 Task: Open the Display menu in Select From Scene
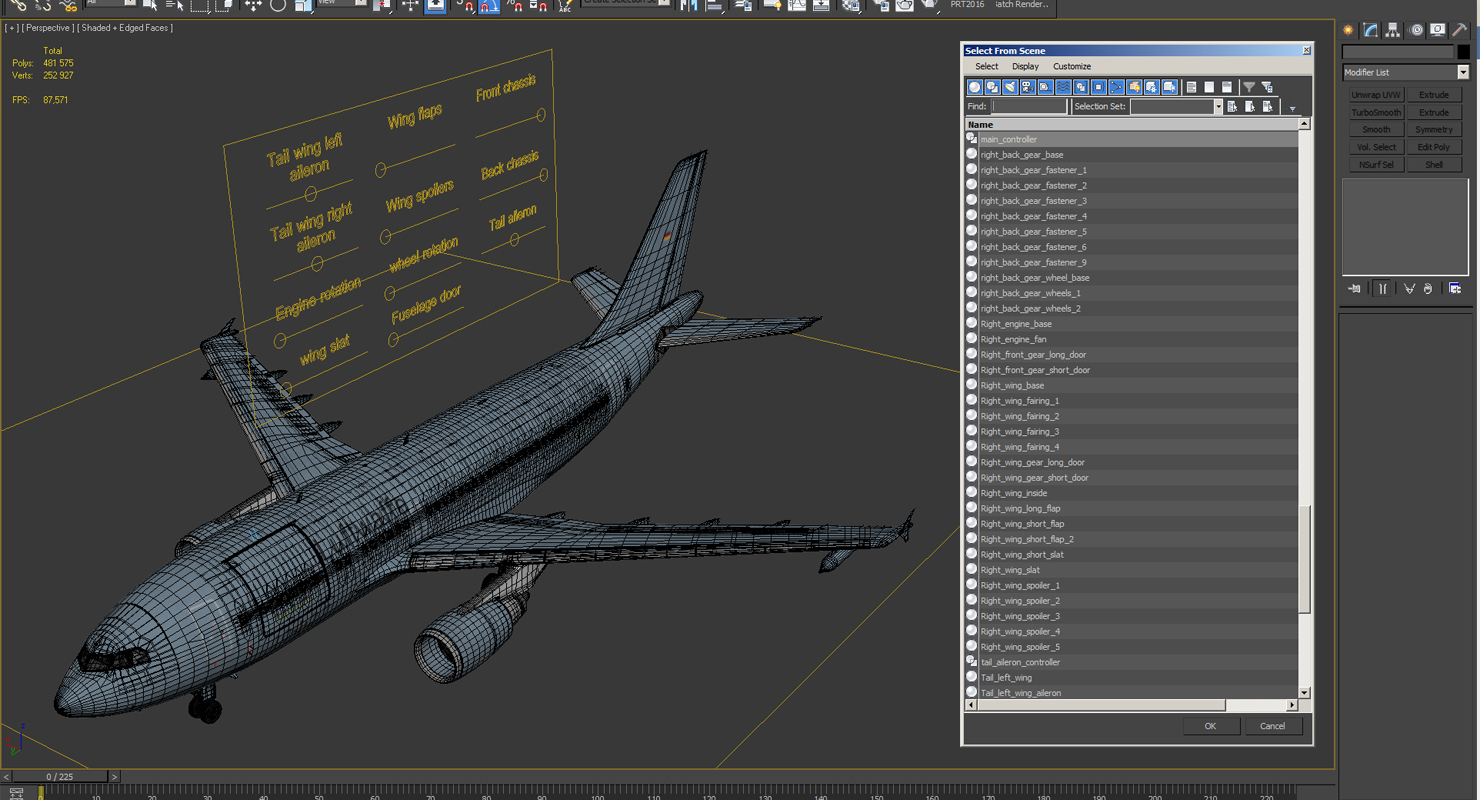pyautogui.click(x=1025, y=66)
